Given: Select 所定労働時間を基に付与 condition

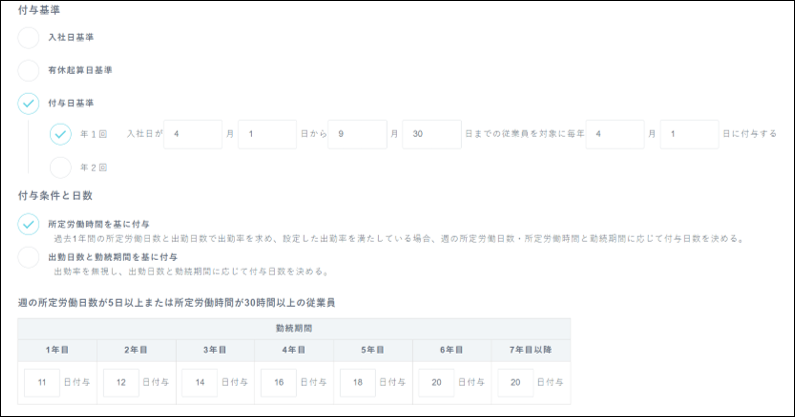Looking at the screenshot, I should point(29,224).
